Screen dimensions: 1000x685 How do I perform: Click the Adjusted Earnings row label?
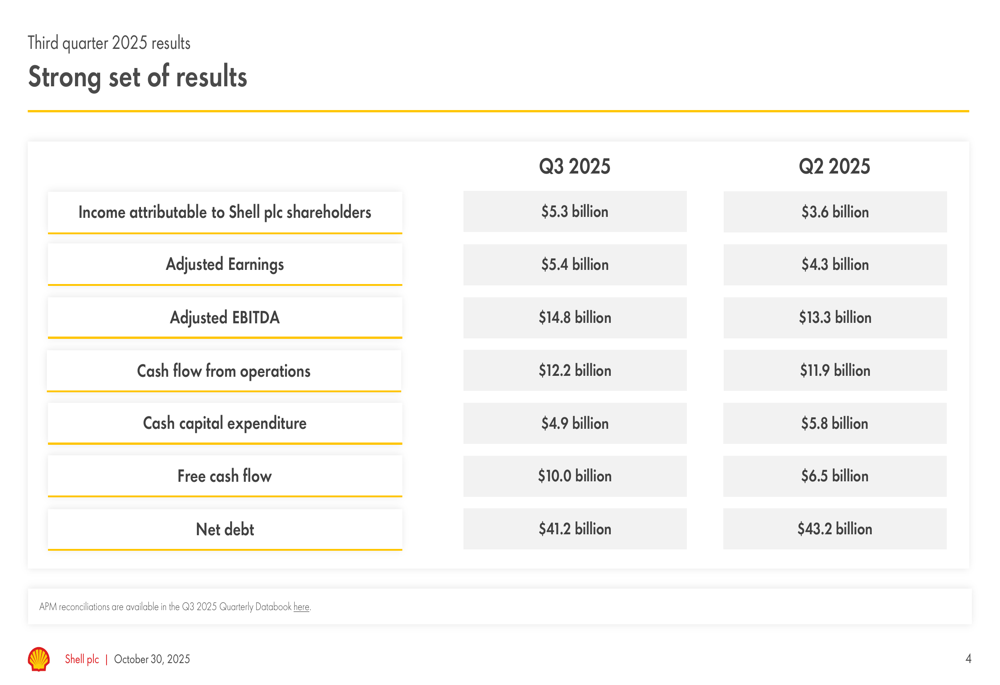pos(225,265)
